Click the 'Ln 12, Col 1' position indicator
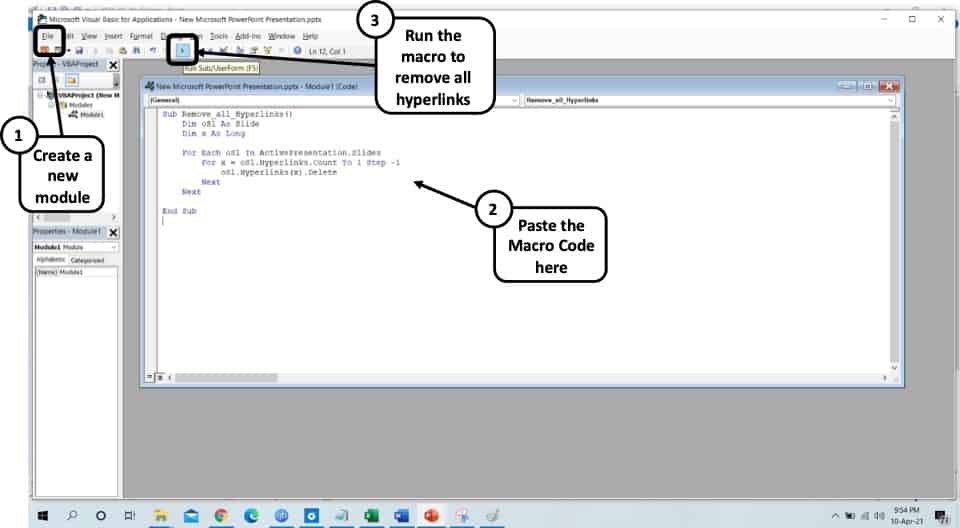 click(x=327, y=51)
